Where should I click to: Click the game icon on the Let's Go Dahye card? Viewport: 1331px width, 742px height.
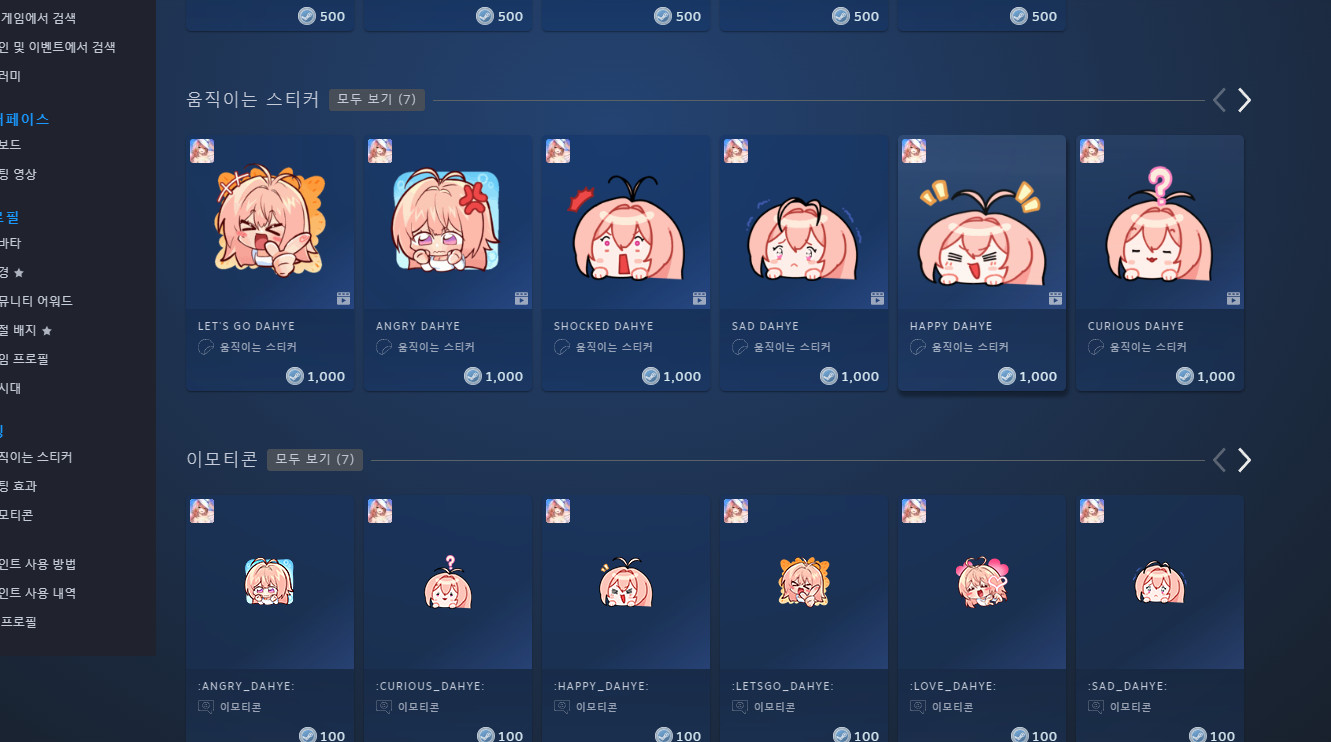coord(202,151)
